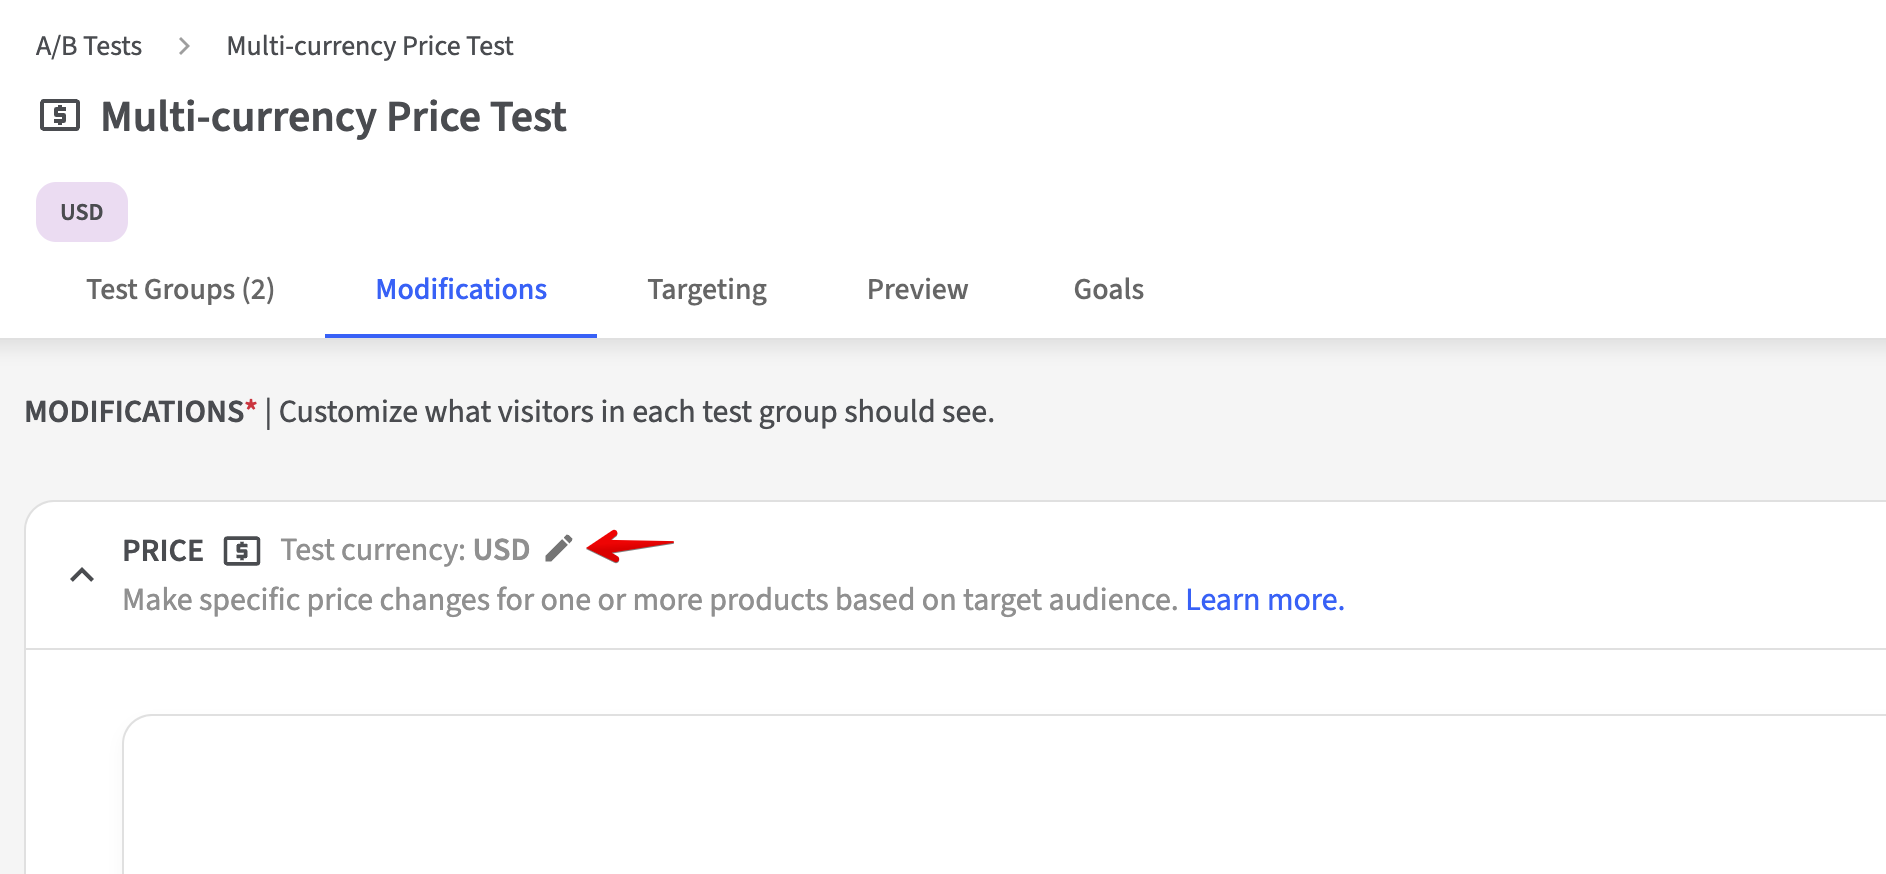
Task: Open the Test Groups (2) tab
Action: pos(180,289)
